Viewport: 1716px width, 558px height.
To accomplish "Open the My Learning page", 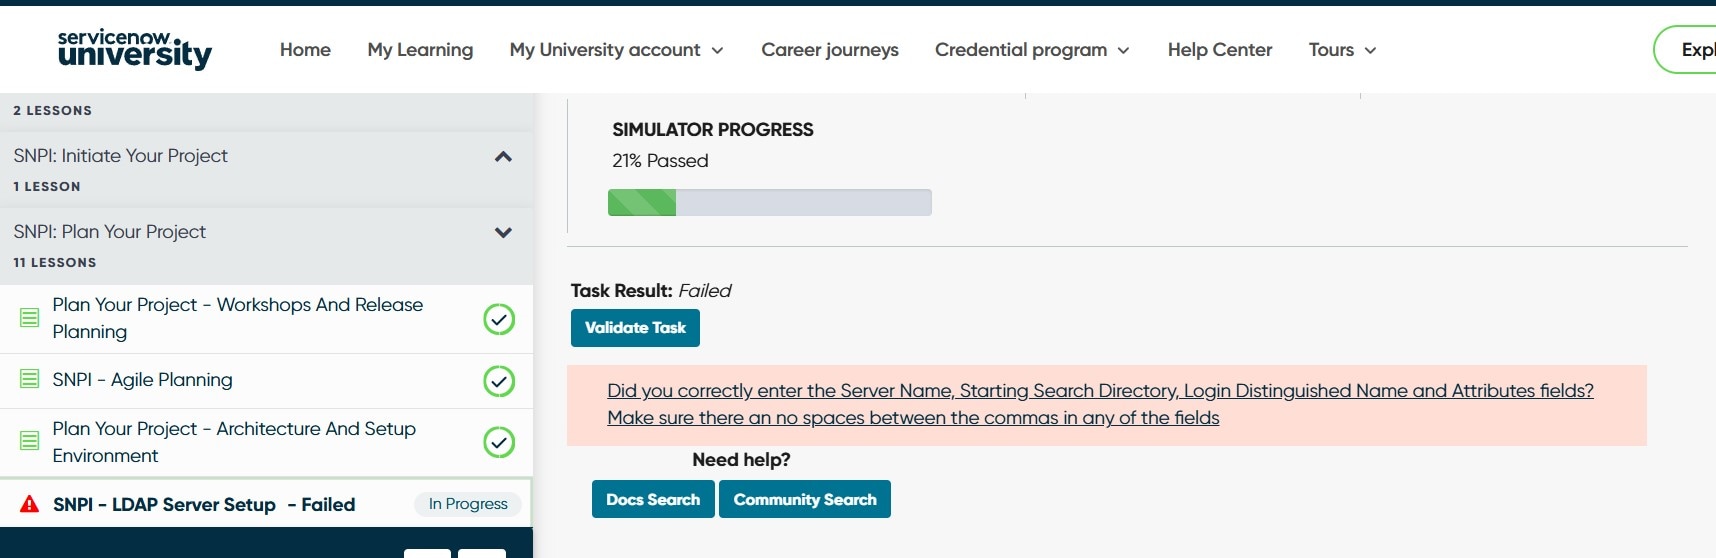I will coord(420,50).
